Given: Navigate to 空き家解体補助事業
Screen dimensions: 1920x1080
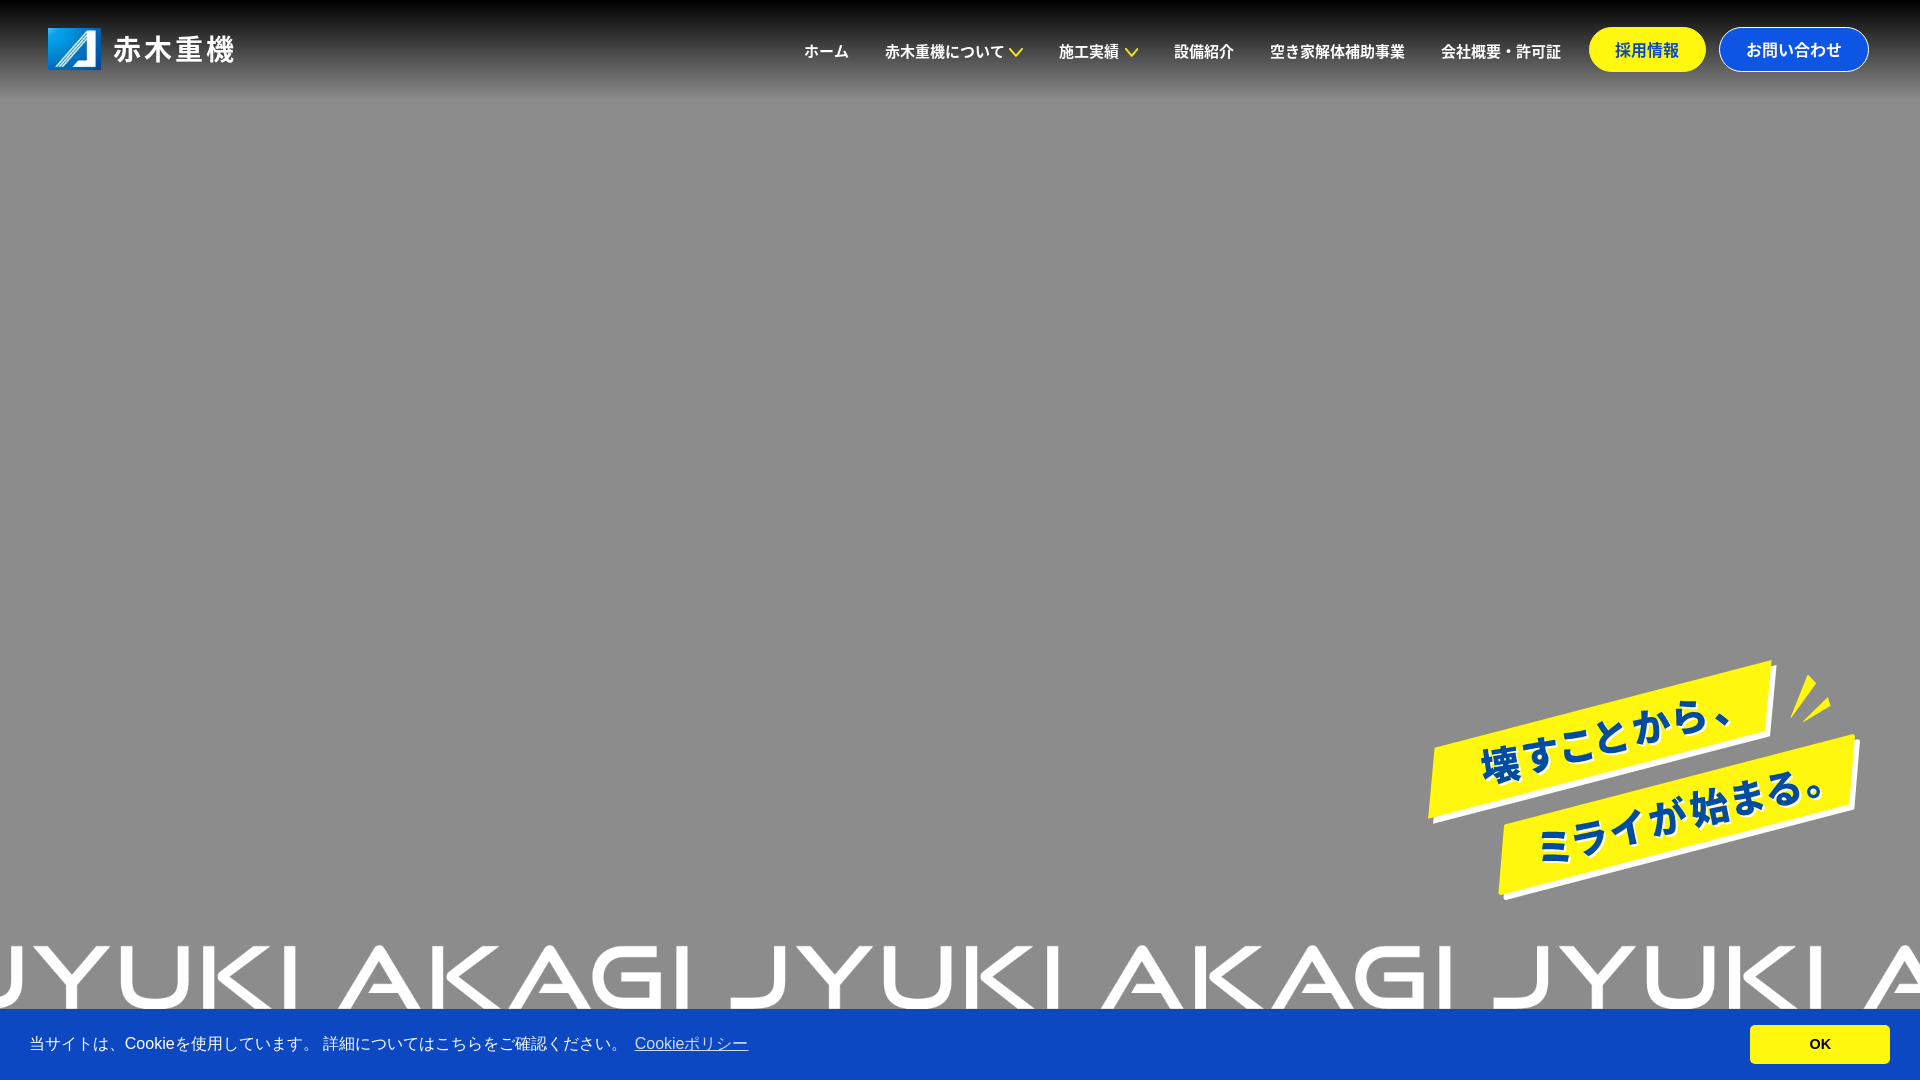Looking at the screenshot, I should [1337, 51].
